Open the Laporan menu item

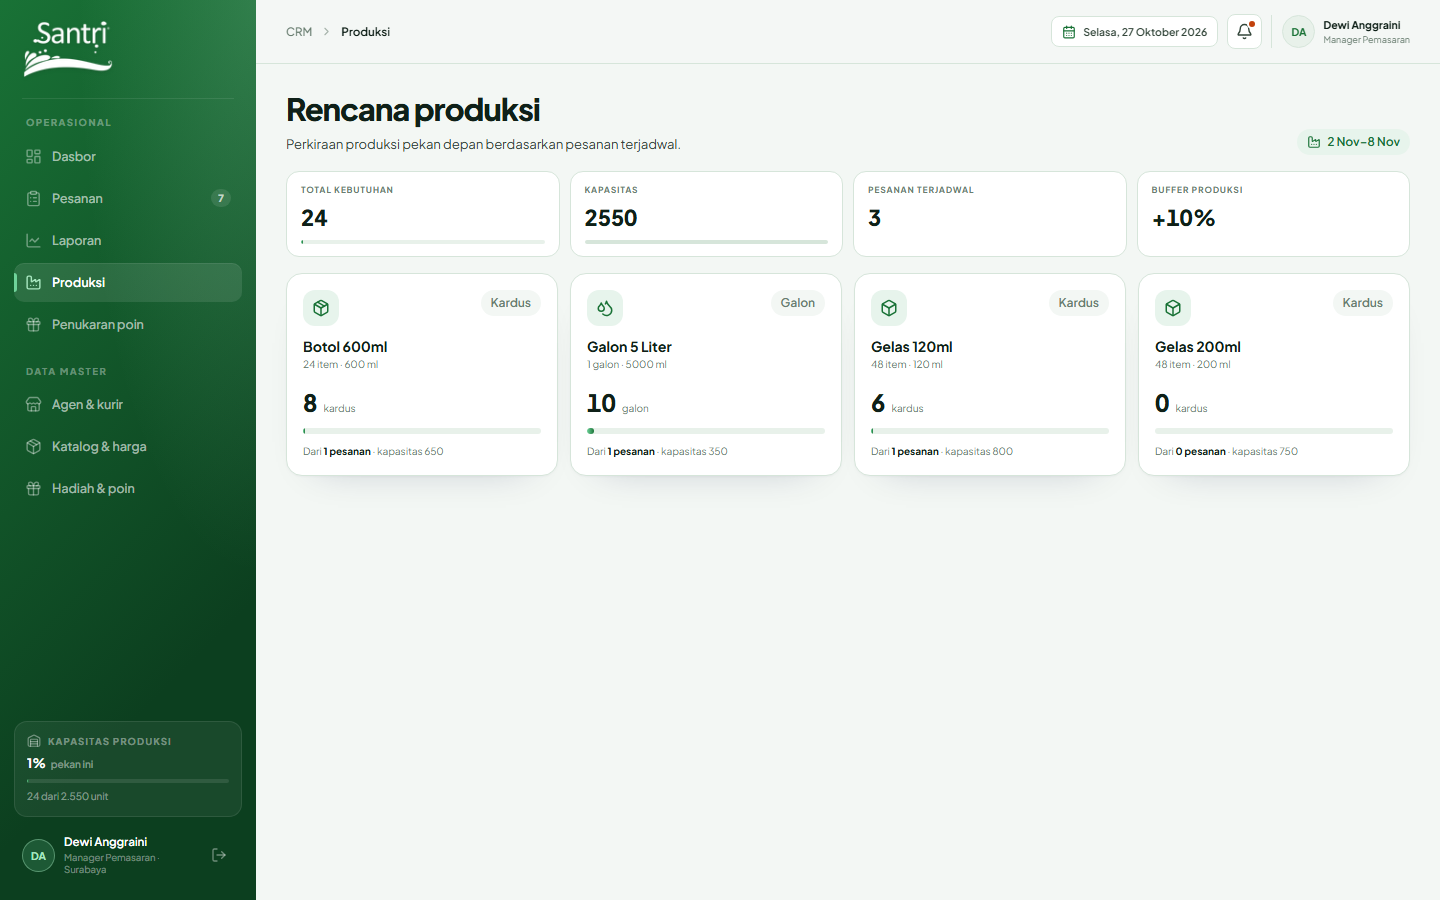128,241
